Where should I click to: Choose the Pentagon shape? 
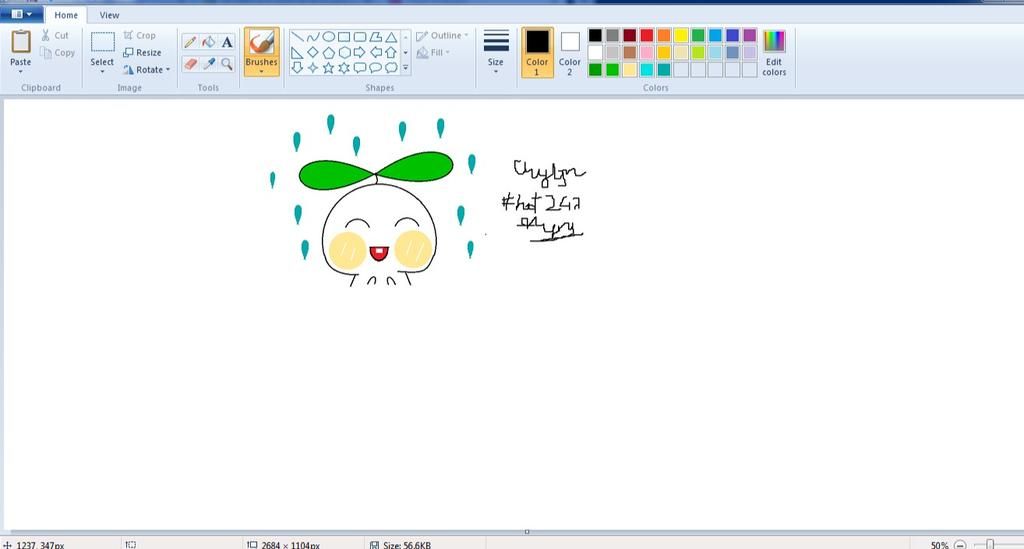click(x=328, y=52)
